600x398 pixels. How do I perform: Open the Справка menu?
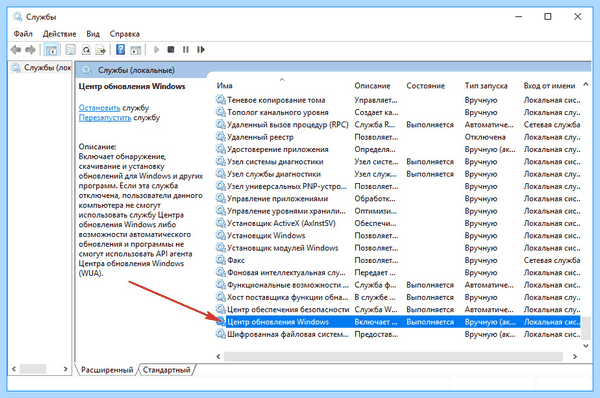click(x=124, y=34)
